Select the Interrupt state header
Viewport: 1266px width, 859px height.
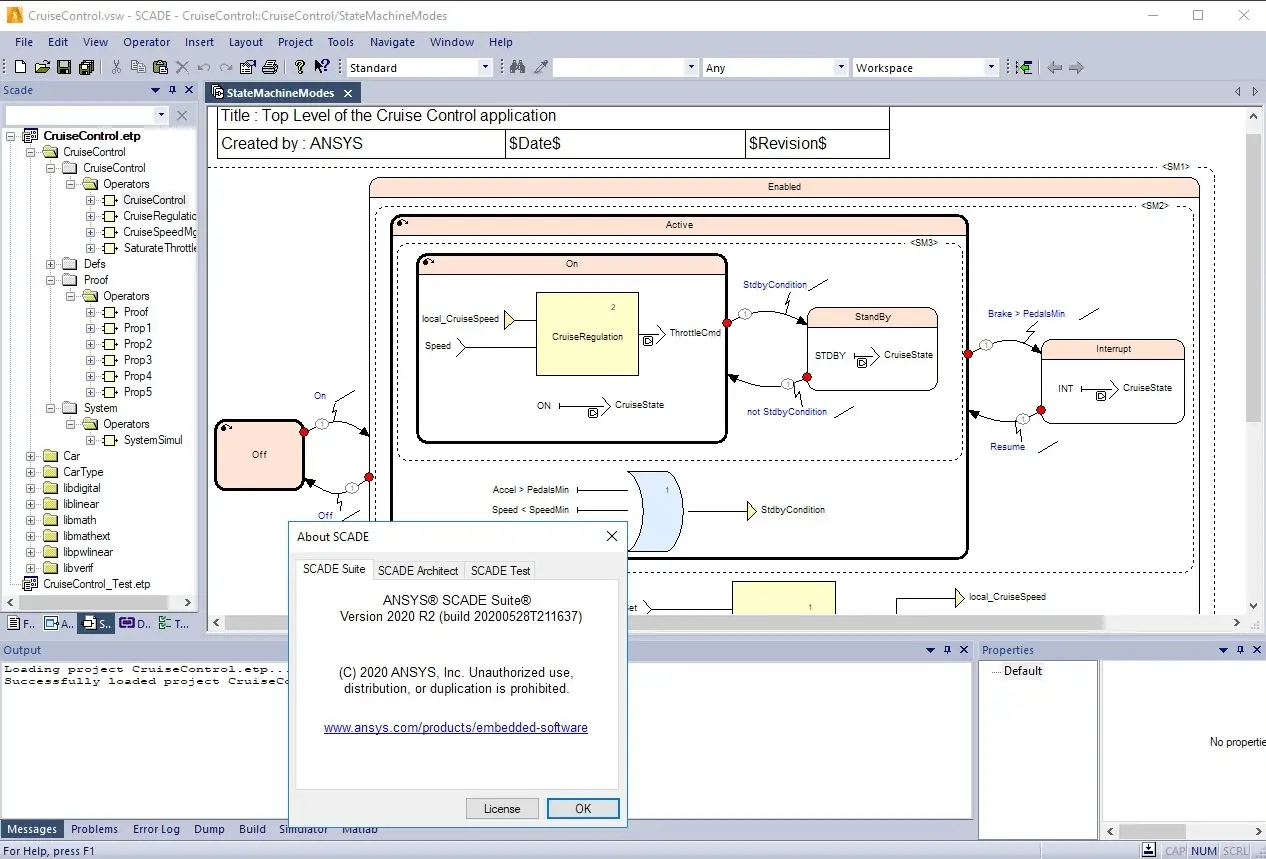(1113, 349)
